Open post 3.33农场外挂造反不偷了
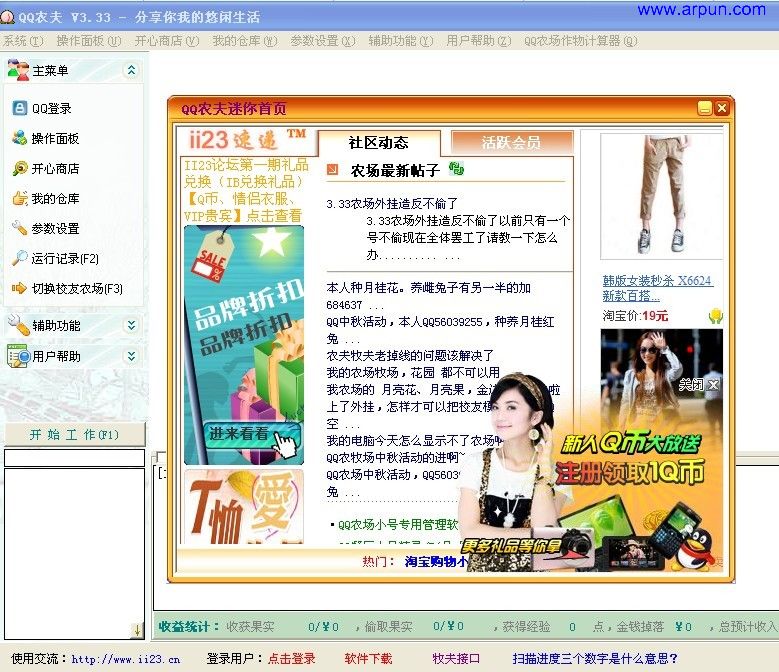Image resolution: width=779 pixels, height=672 pixels. (392, 204)
